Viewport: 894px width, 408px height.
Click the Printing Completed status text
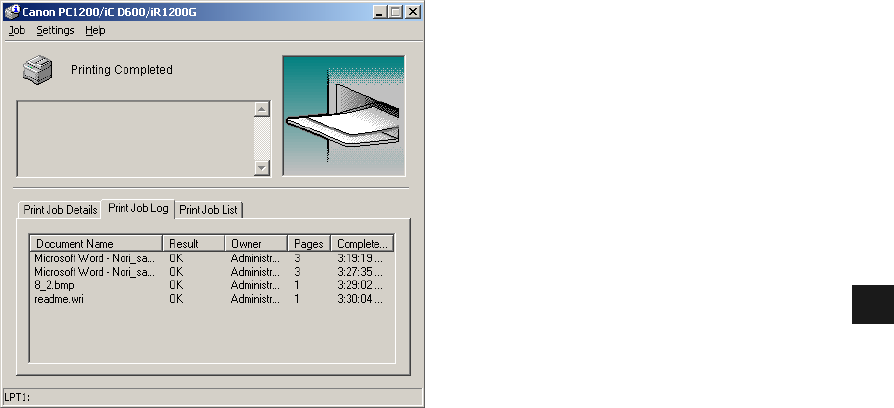click(121, 70)
